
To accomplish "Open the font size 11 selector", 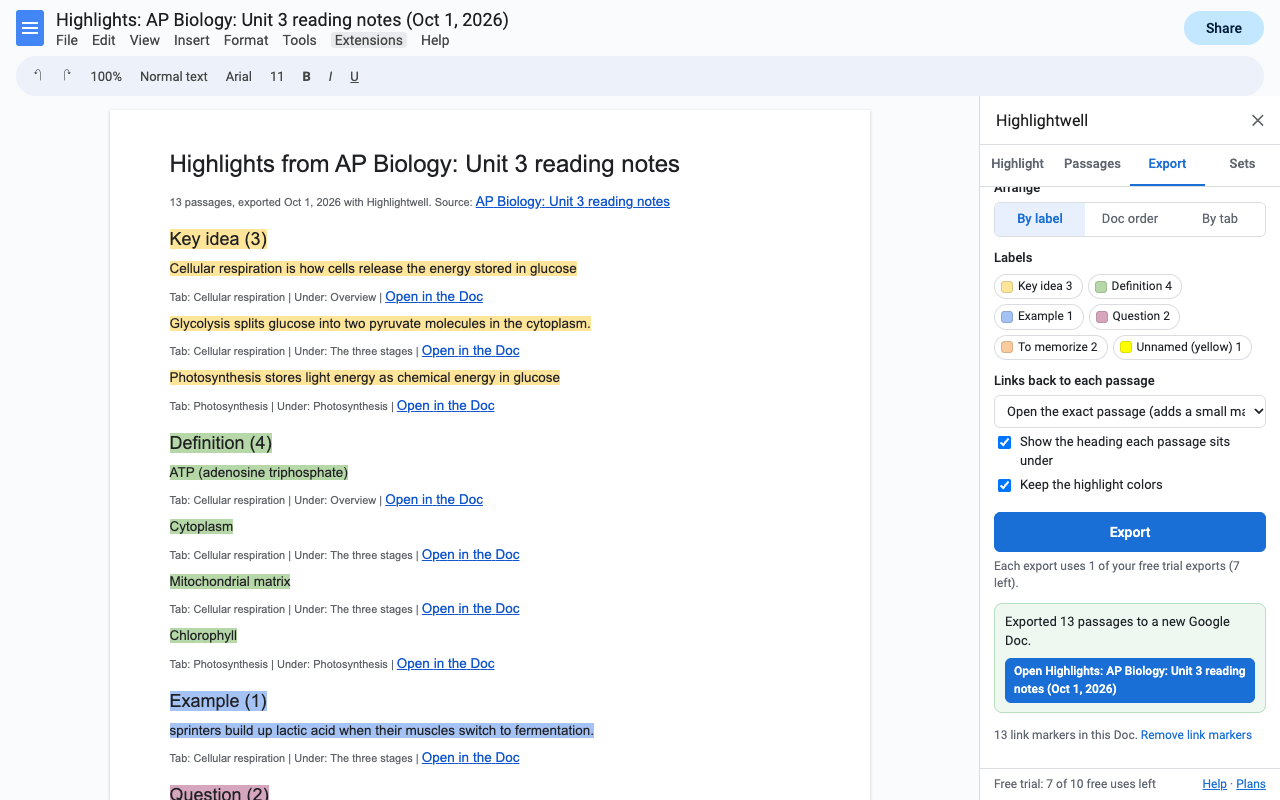I will [277, 76].
